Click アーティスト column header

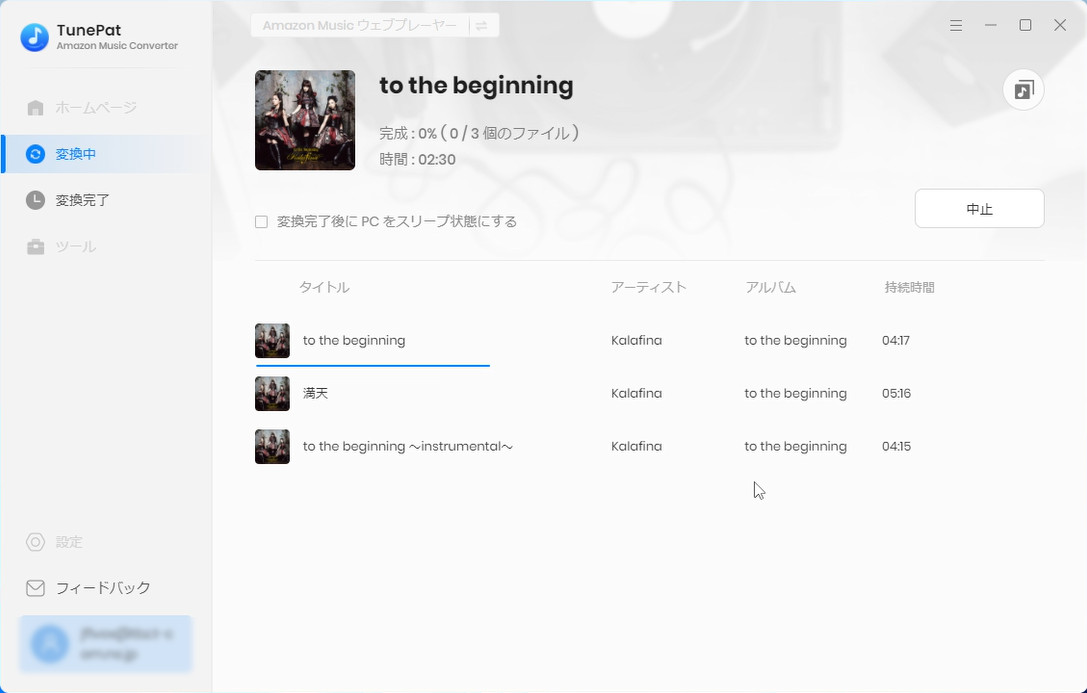pos(649,288)
